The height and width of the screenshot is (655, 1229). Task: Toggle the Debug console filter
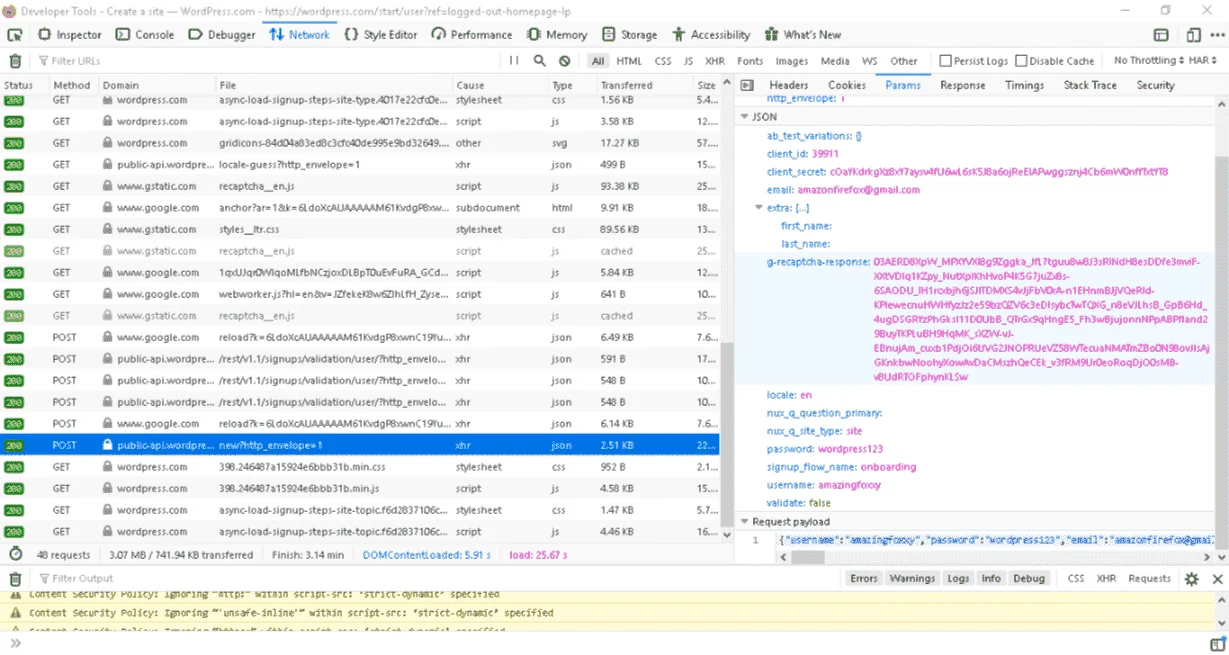pos(1028,578)
